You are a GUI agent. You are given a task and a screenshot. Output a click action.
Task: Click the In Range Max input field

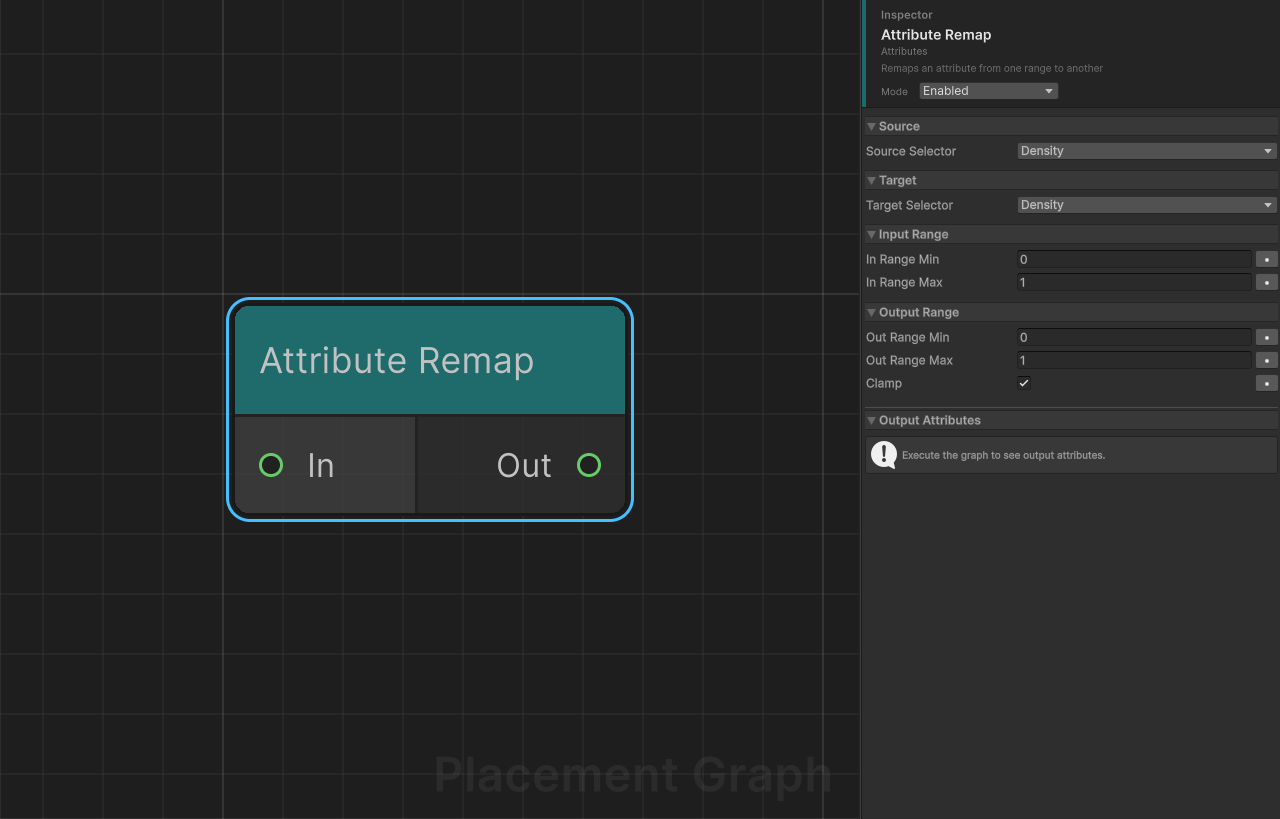(x=1134, y=282)
